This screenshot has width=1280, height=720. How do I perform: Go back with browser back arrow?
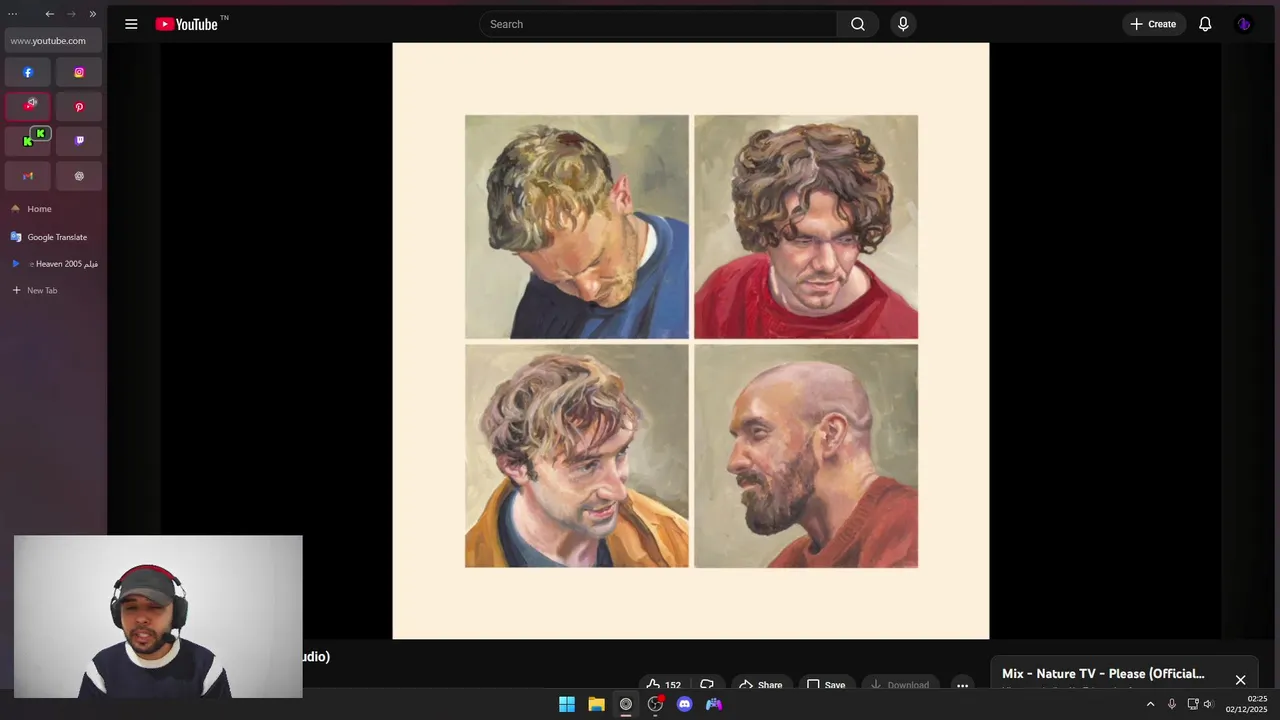click(x=50, y=14)
